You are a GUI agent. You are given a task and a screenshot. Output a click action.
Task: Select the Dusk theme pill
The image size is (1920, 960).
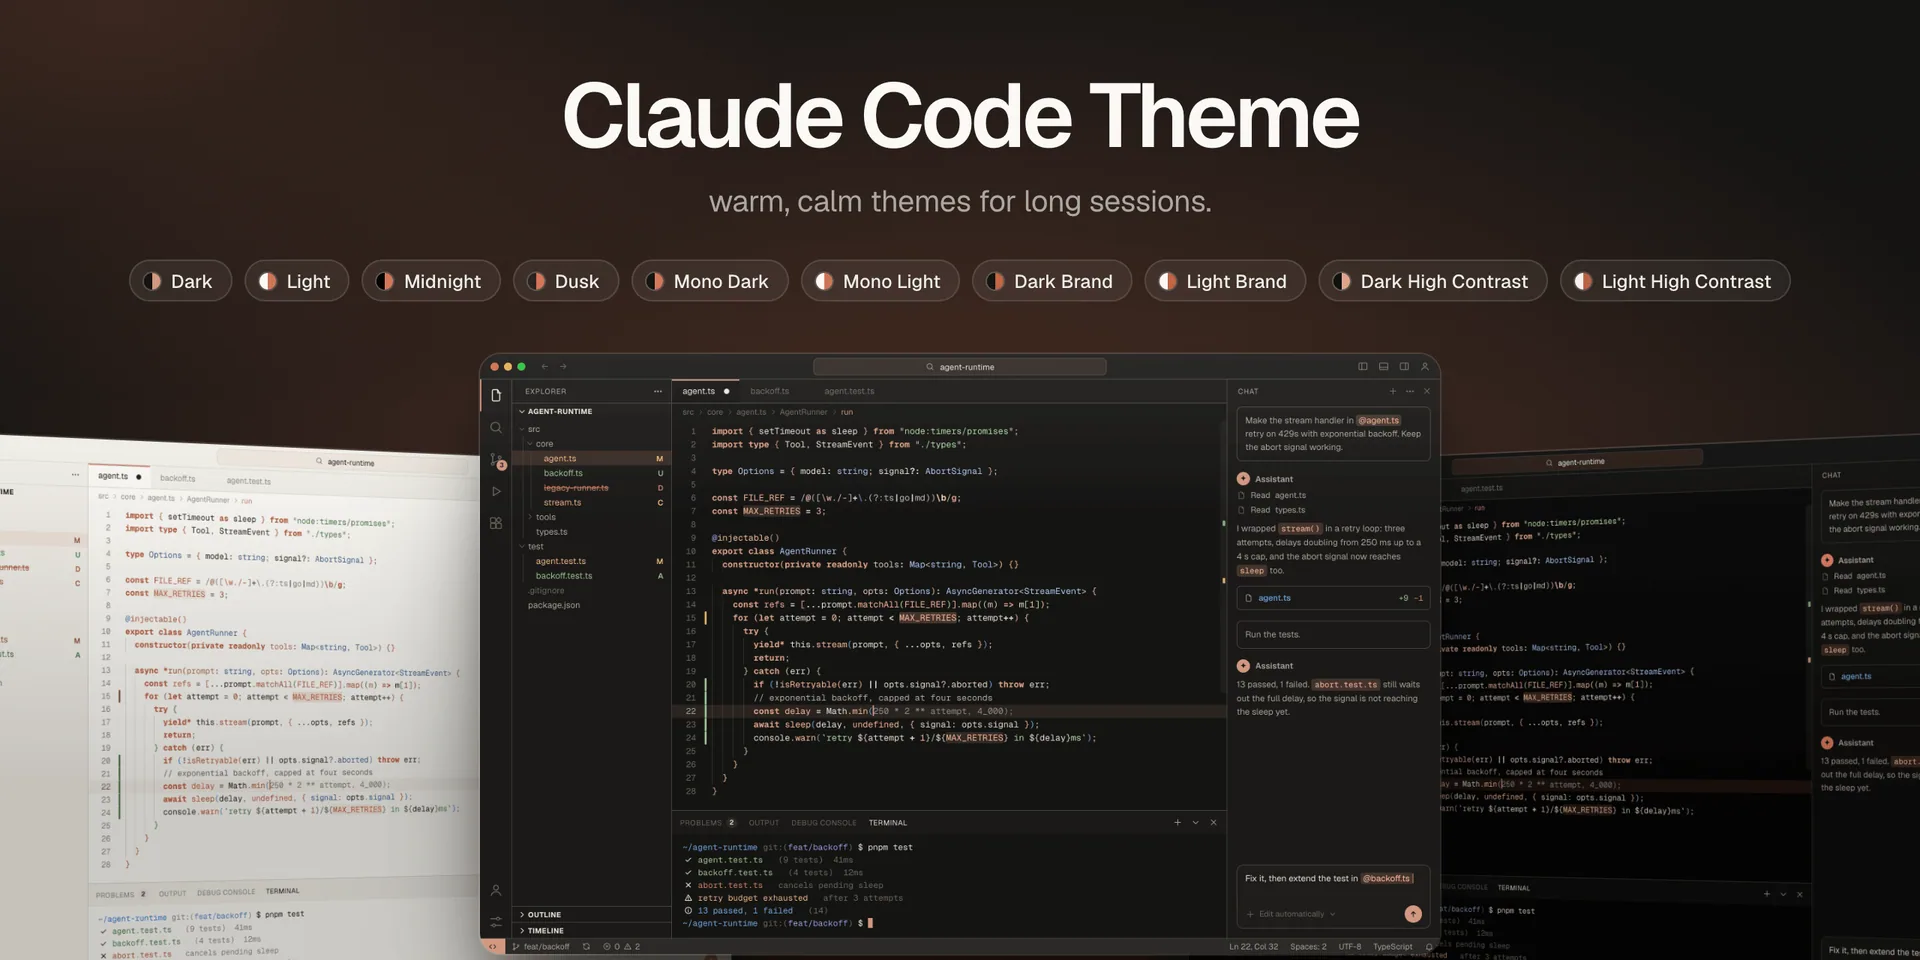pos(566,281)
